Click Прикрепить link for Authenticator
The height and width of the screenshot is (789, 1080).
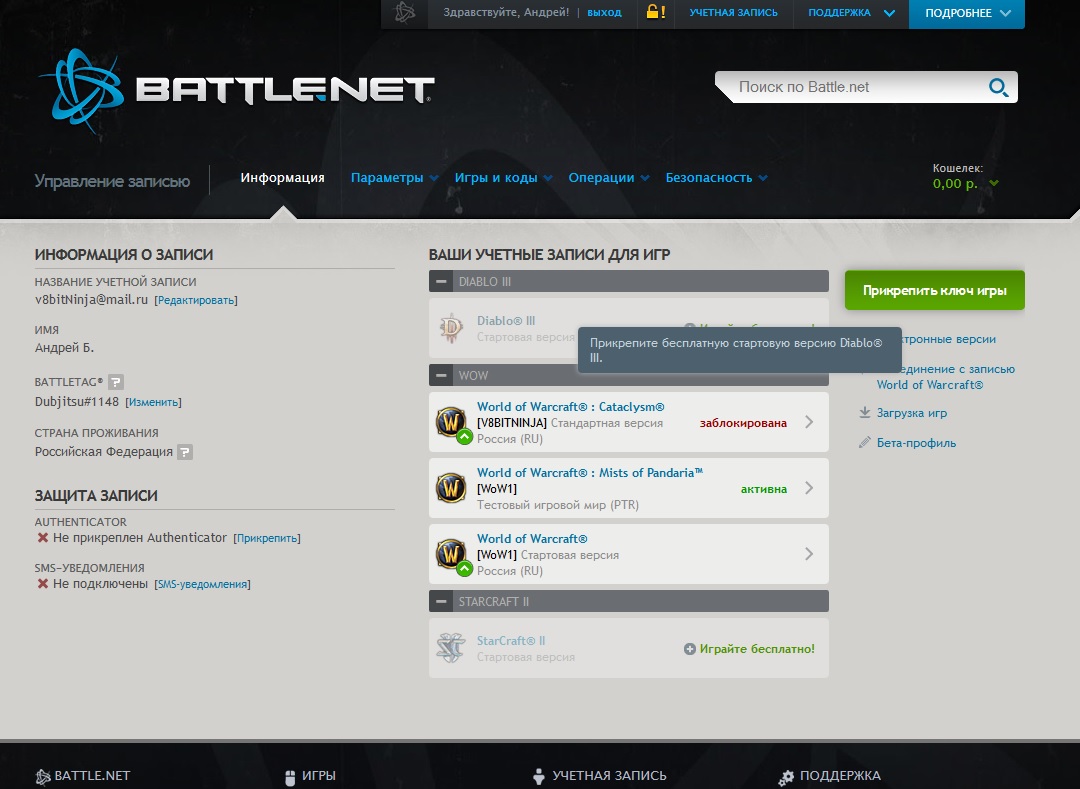(267, 538)
